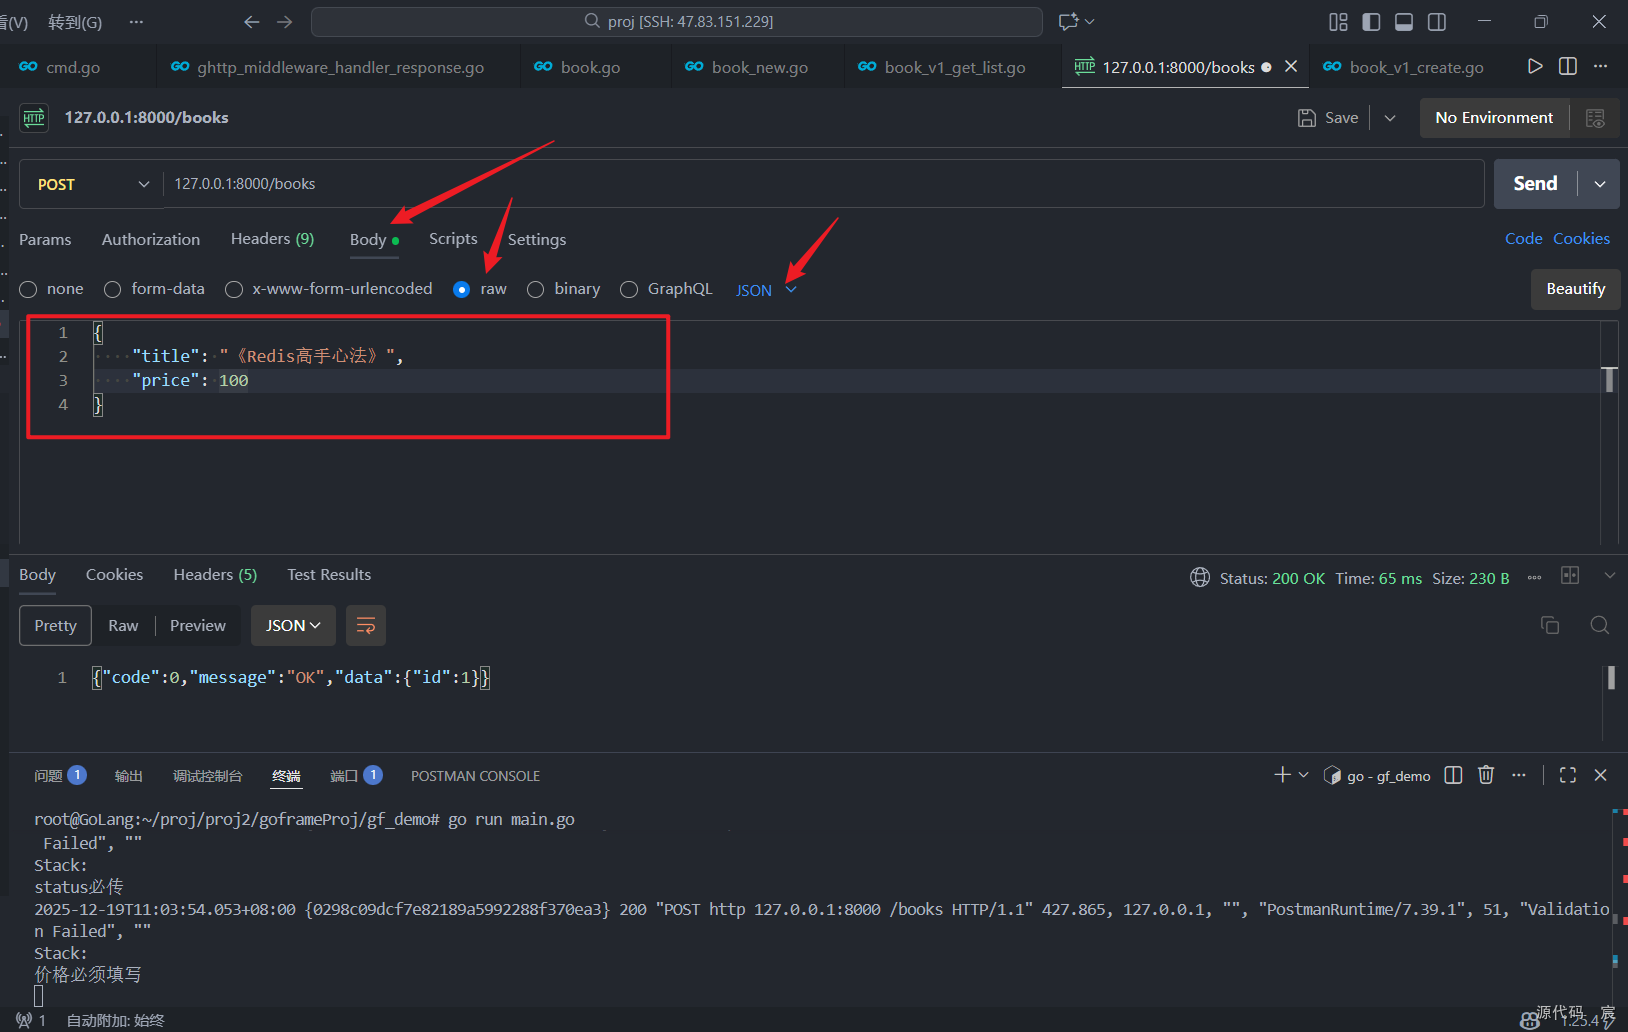Screen dimensions: 1628x1032
Task: Open the request Settings tab
Action: click(x=537, y=239)
